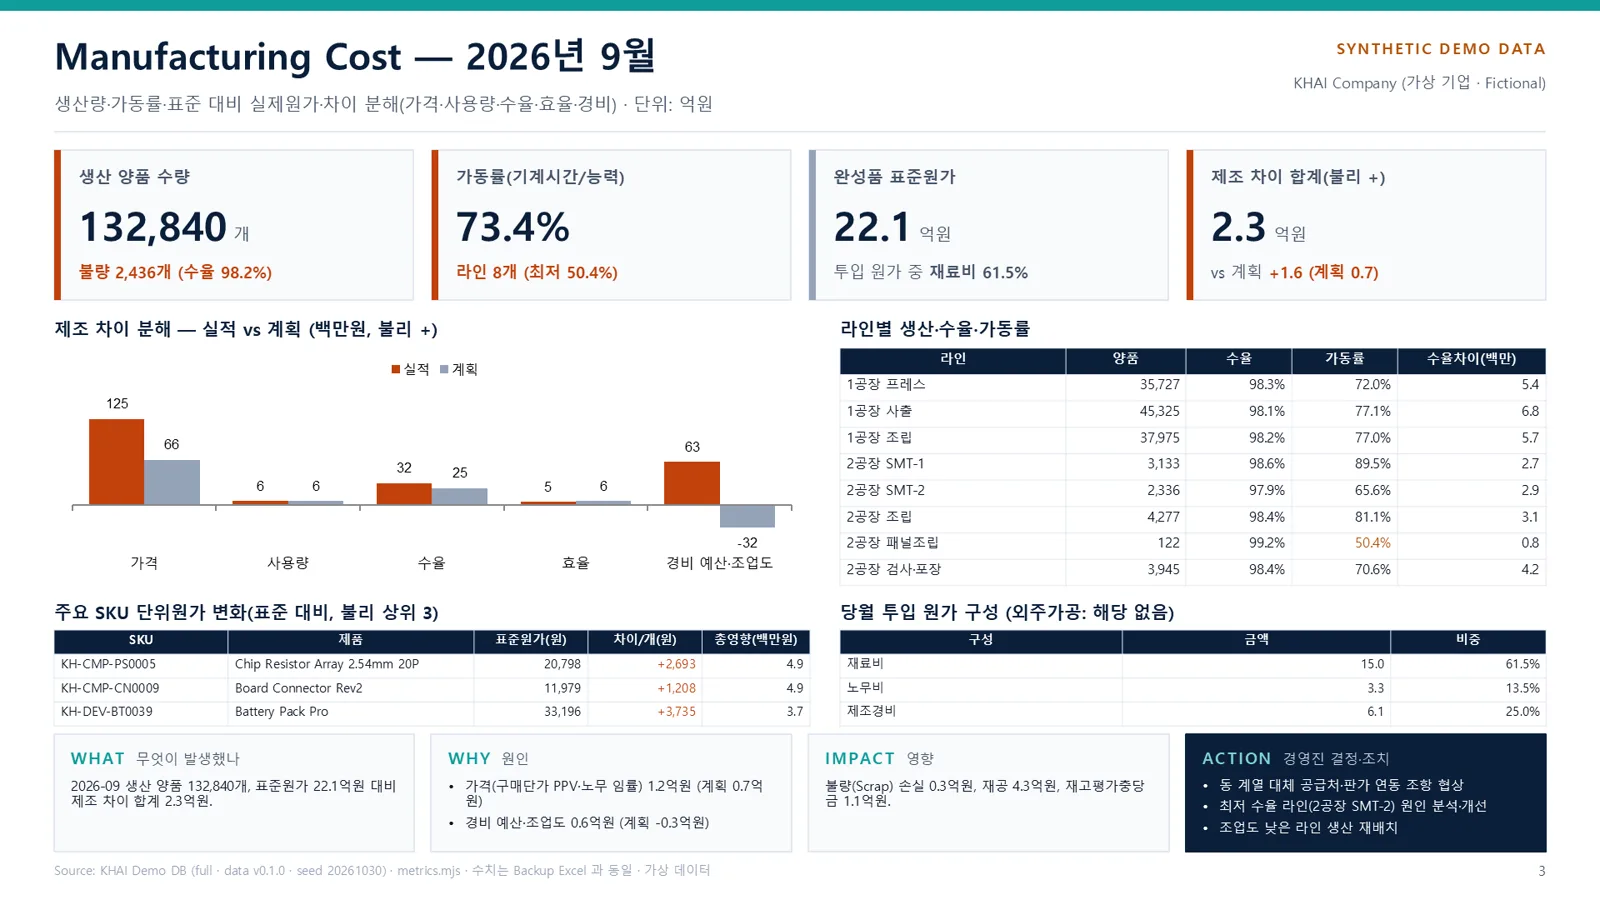Select the 1공장 사출 row label
Image resolution: width=1600 pixels, height=900 pixels.
879,411
